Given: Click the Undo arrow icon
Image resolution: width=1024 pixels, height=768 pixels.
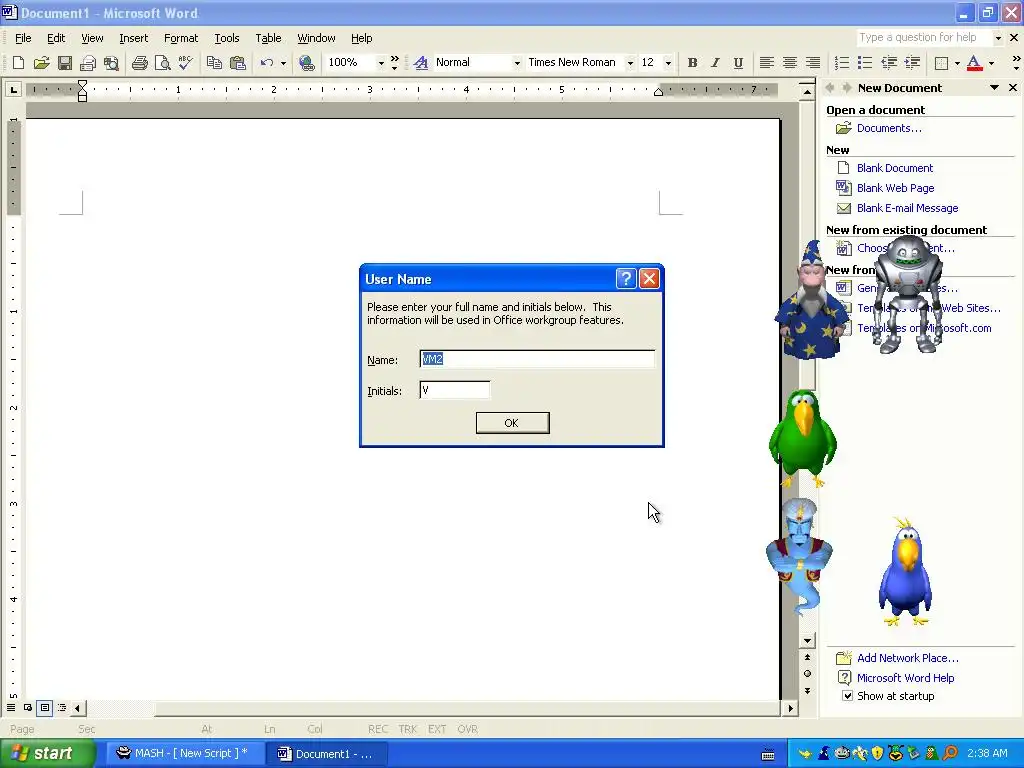Looking at the screenshot, I should point(266,63).
